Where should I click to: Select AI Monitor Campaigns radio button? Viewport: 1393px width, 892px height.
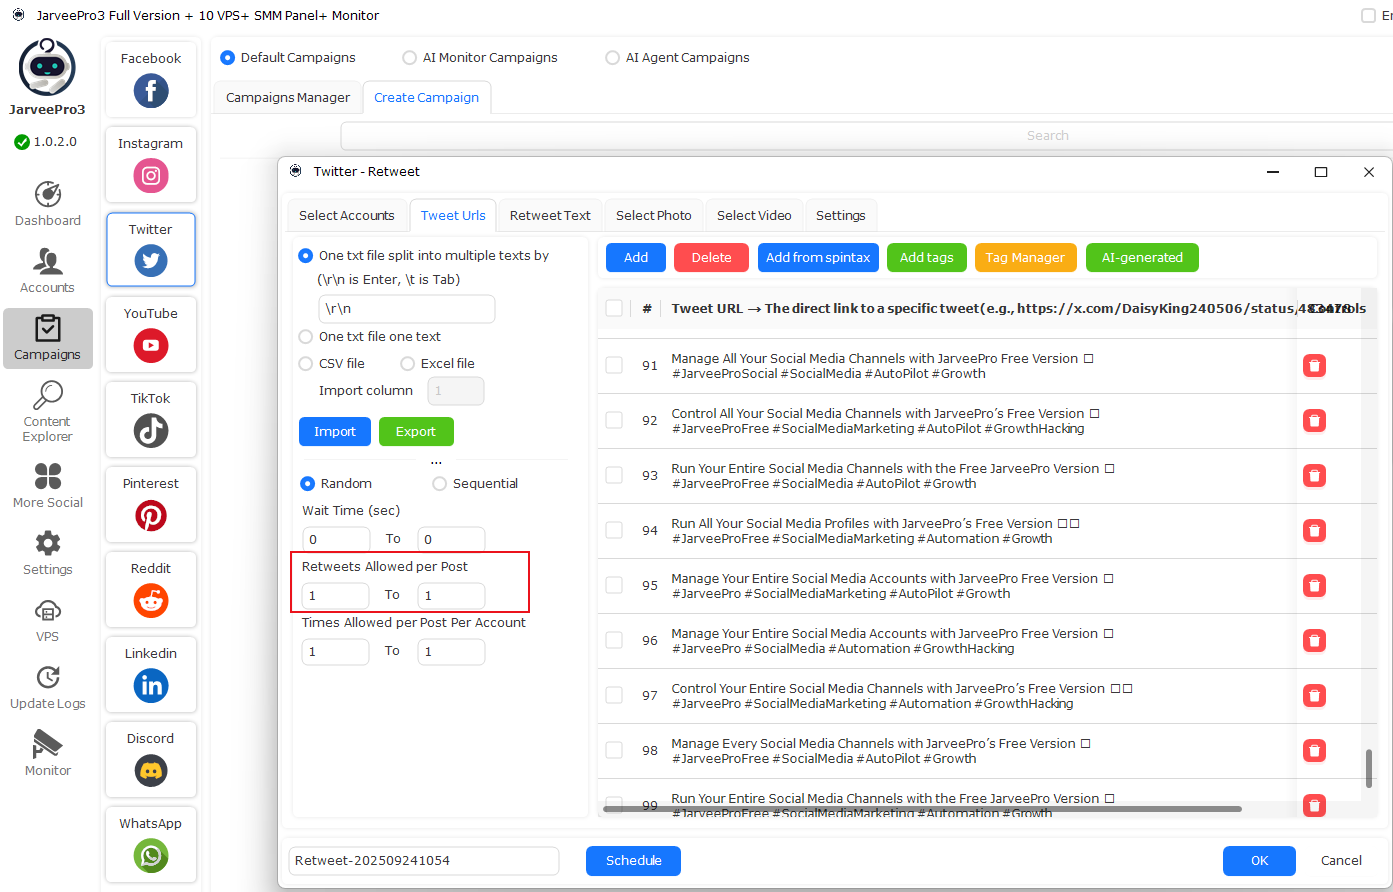(x=410, y=58)
